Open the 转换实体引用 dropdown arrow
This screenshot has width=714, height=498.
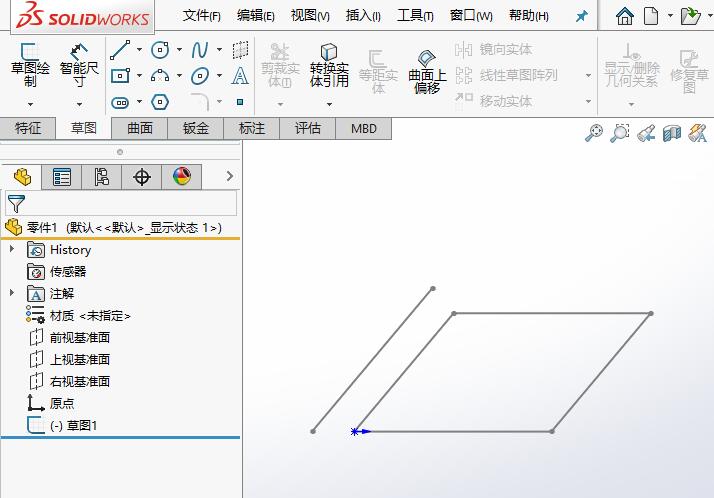[329, 104]
